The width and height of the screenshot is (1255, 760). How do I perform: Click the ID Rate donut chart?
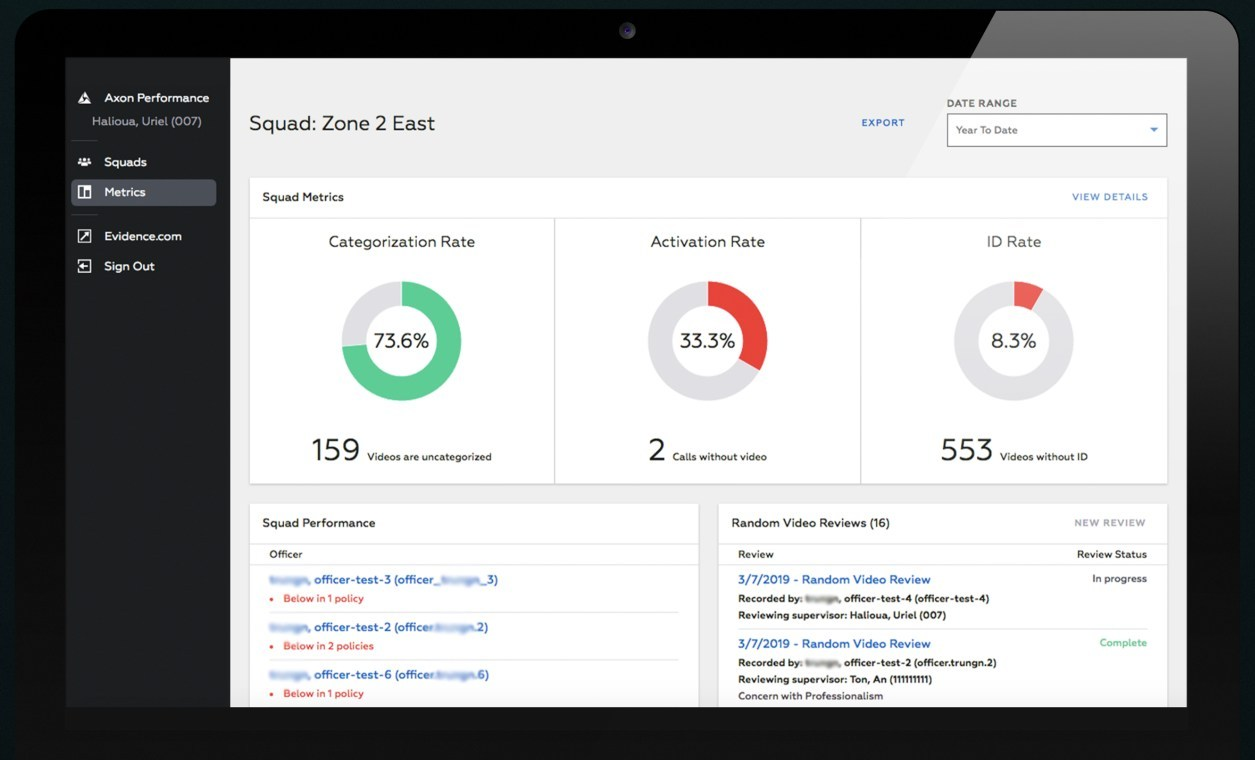1013,340
